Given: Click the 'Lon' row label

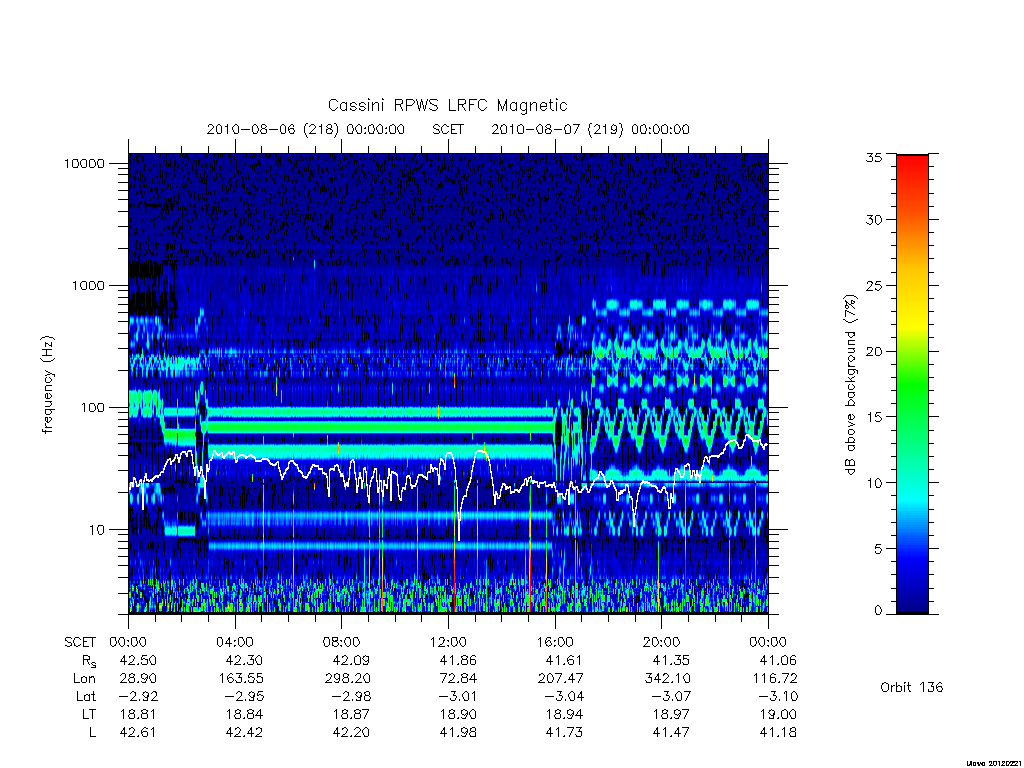Looking at the screenshot, I should (84, 679).
